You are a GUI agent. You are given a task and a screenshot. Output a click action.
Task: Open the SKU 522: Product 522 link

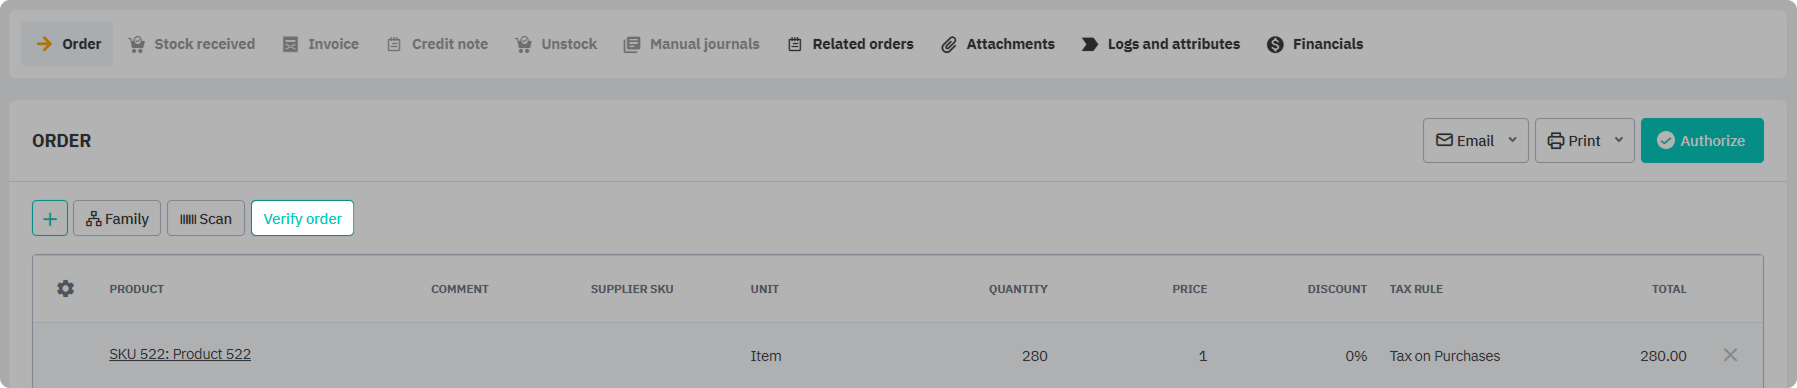(x=180, y=354)
